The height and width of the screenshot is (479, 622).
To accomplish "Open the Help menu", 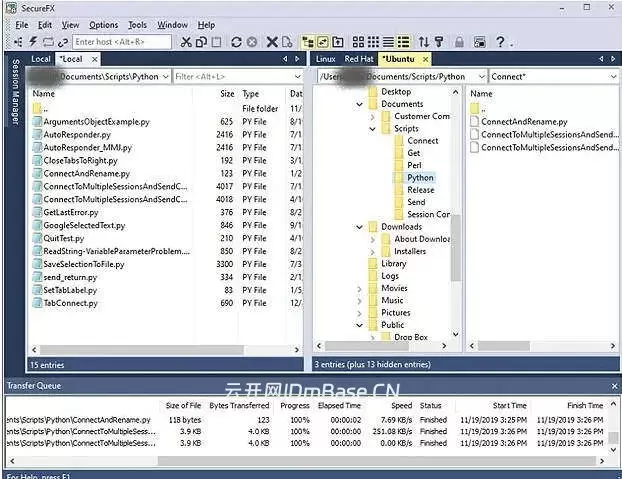I will 206,25.
